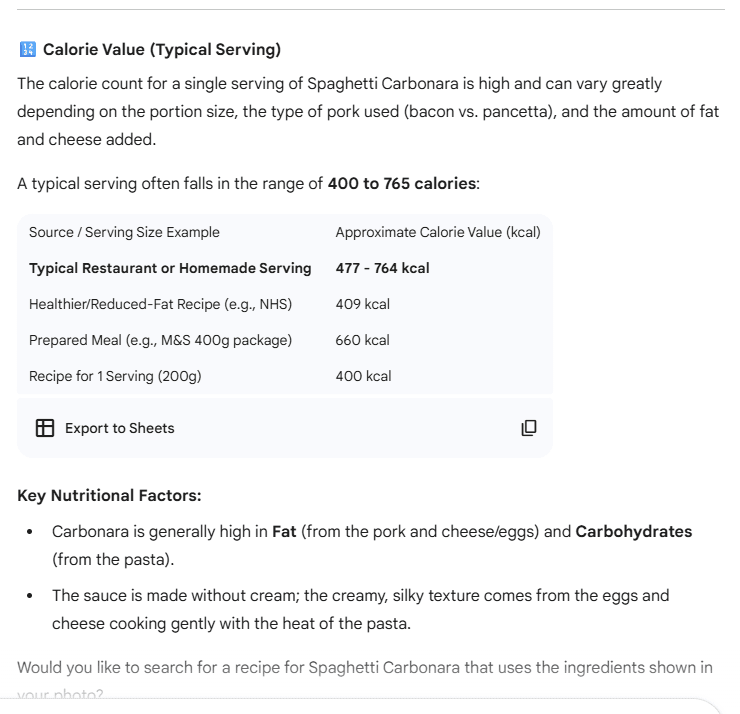Click the '409 kcal' value cell
This screenshot has width=740, height=714.
tap(362, 304)
